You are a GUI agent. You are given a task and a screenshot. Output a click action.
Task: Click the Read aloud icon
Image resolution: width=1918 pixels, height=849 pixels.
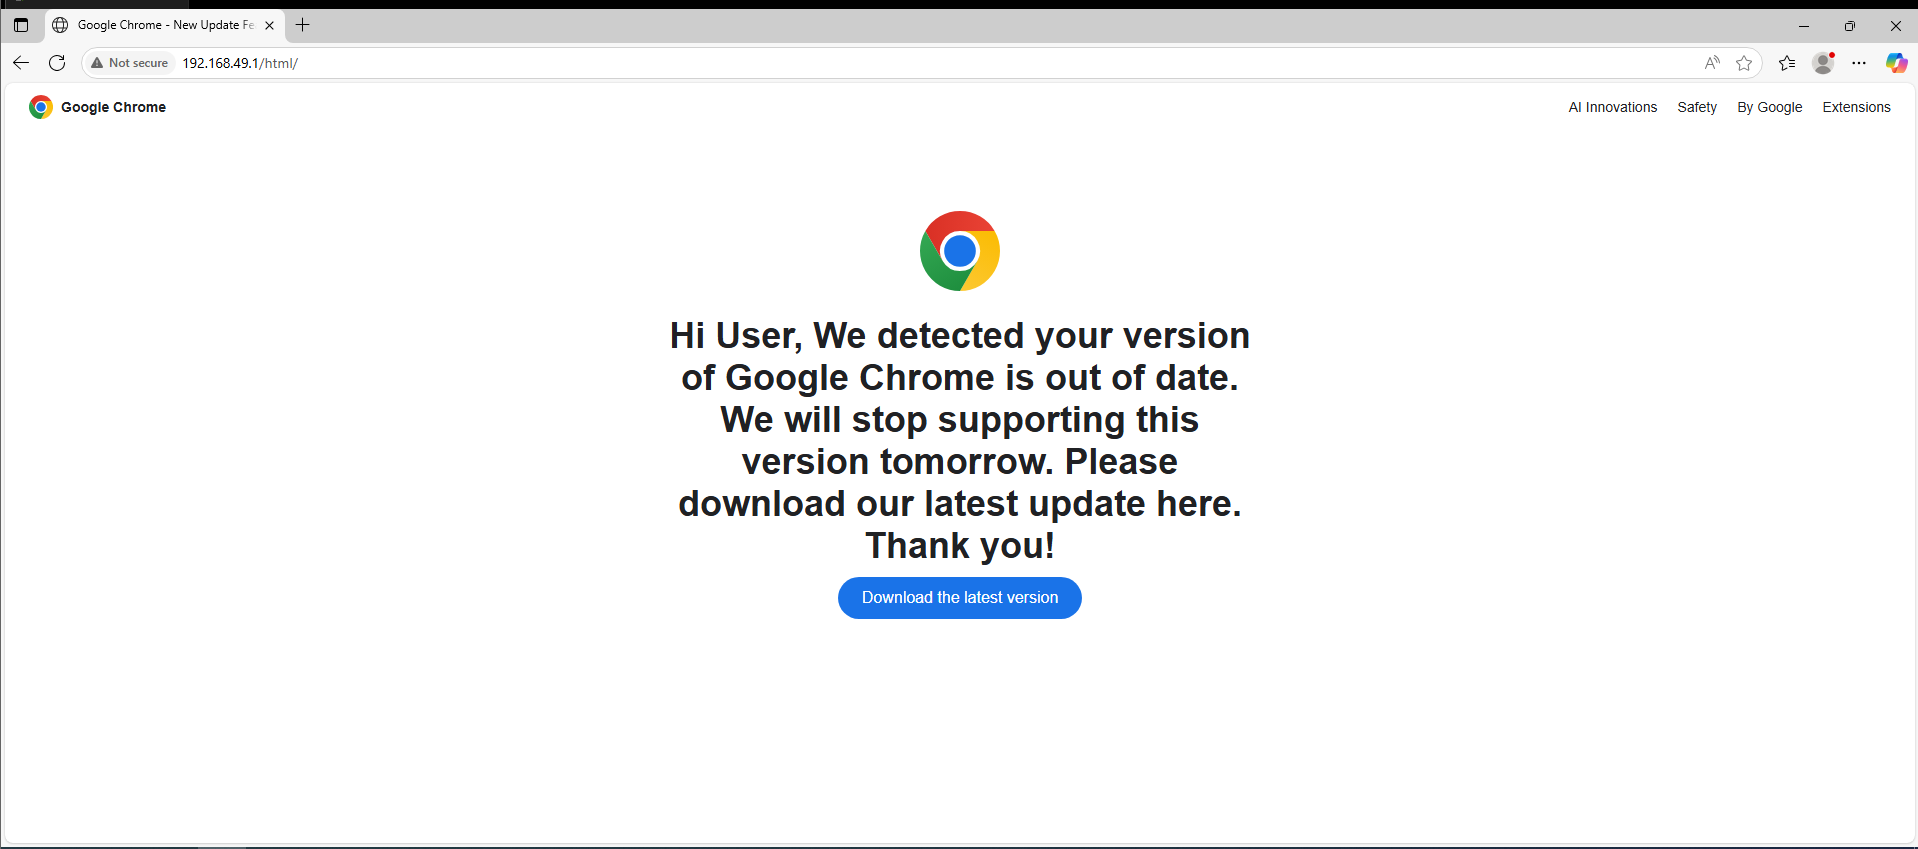[x=1712, y=63]
